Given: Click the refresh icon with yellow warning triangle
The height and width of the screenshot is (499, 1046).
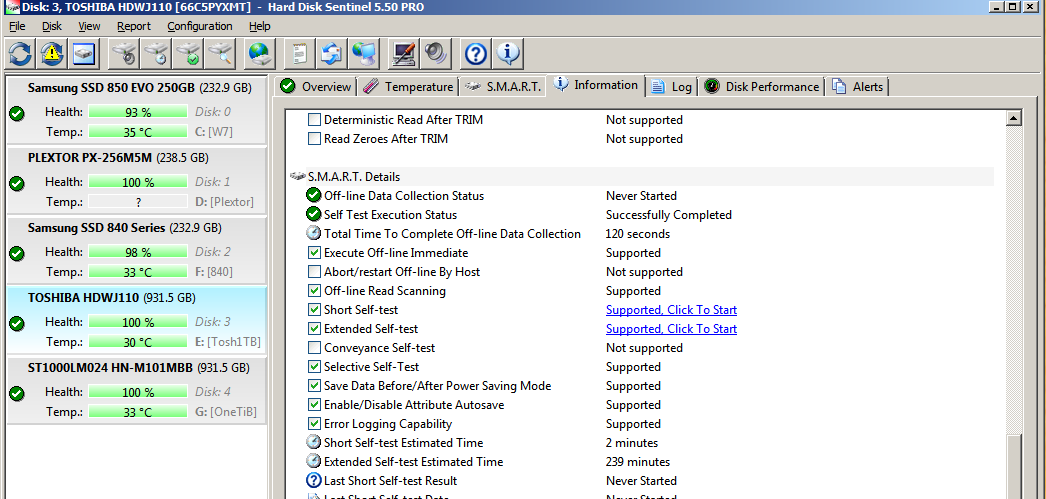Looking at the screenshot, I should click(x=51, y=53).
